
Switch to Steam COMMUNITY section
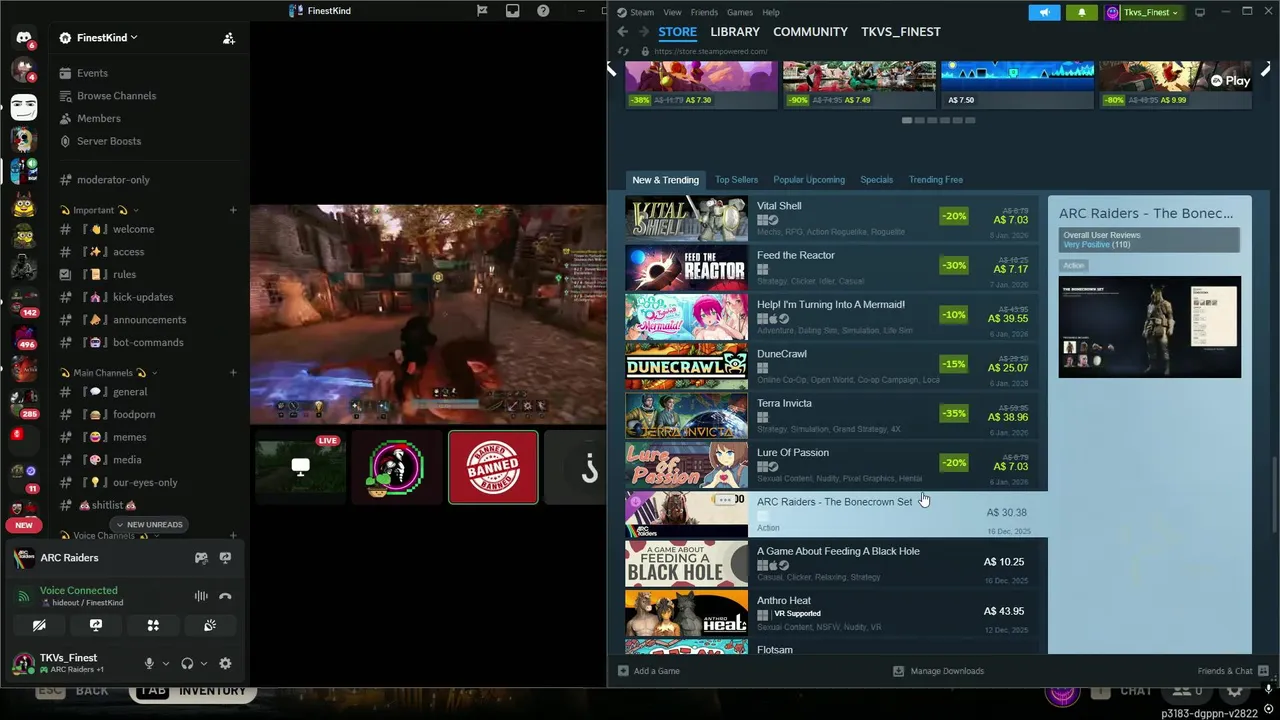coord(810,32)
